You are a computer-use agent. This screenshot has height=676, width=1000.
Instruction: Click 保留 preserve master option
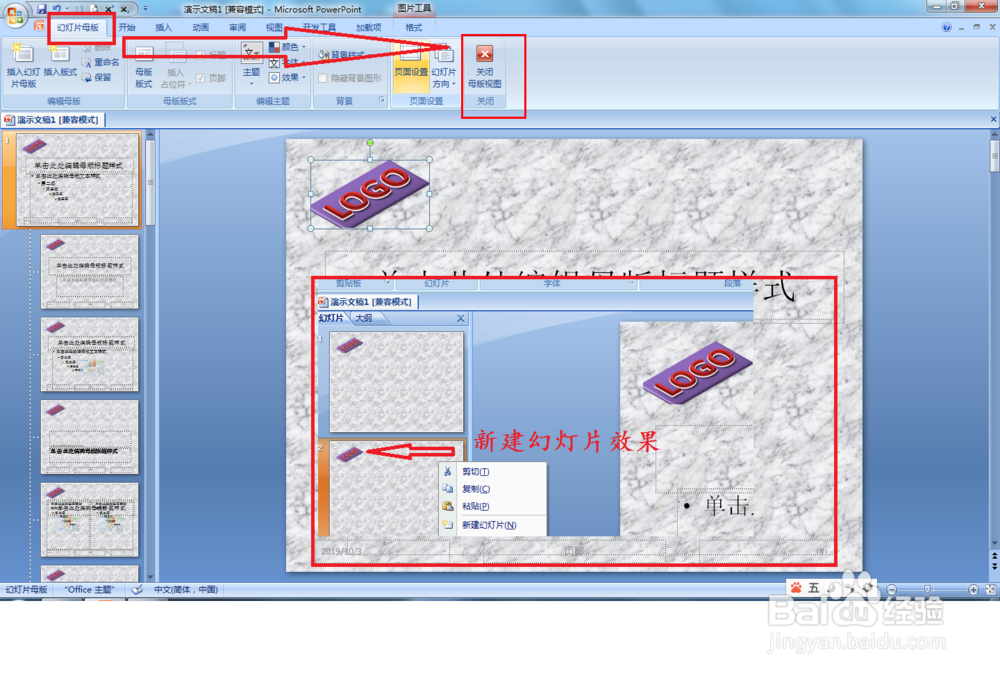97,77
